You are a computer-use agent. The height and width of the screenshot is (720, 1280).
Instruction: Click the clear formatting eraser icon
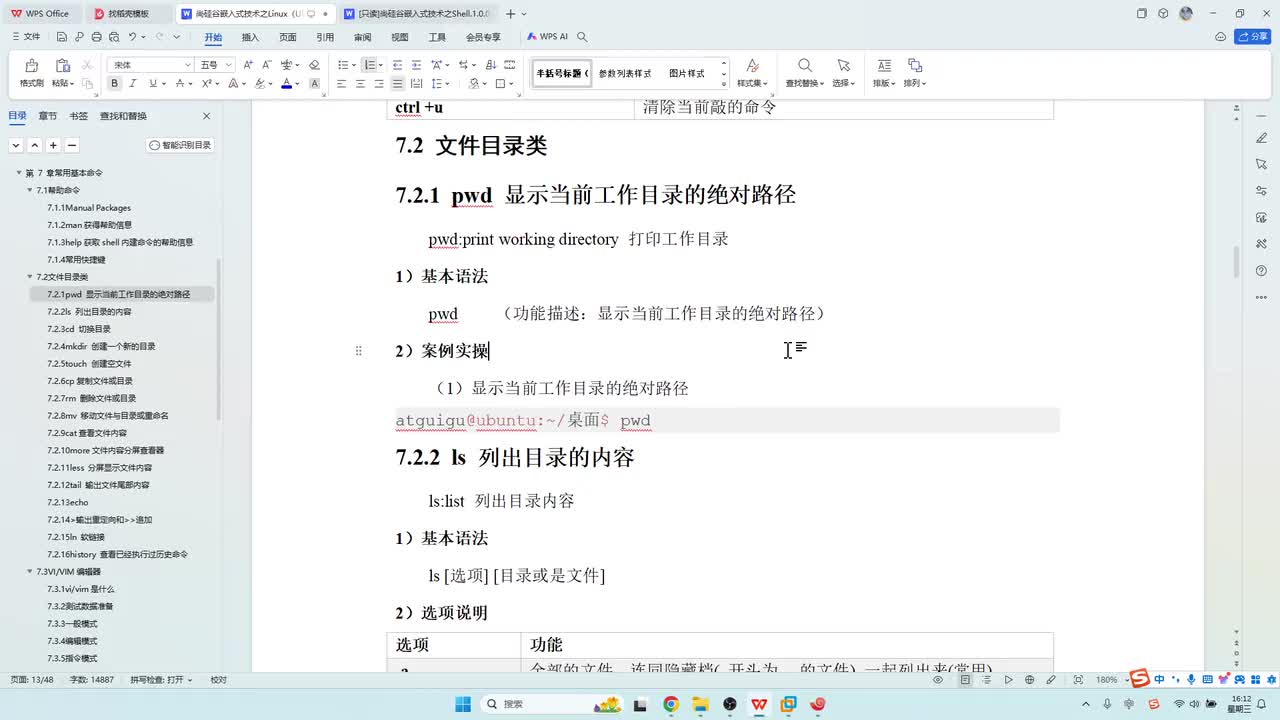pos(314,65)
